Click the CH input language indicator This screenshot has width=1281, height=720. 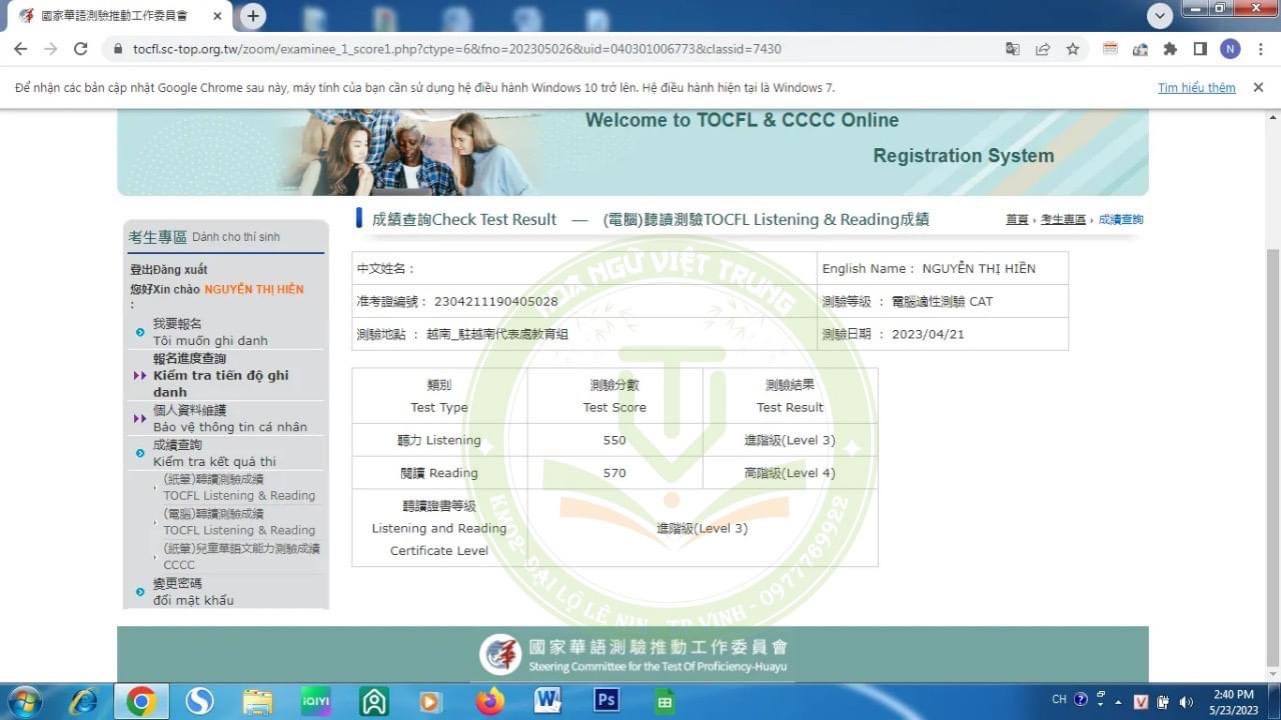(1059, 700)
